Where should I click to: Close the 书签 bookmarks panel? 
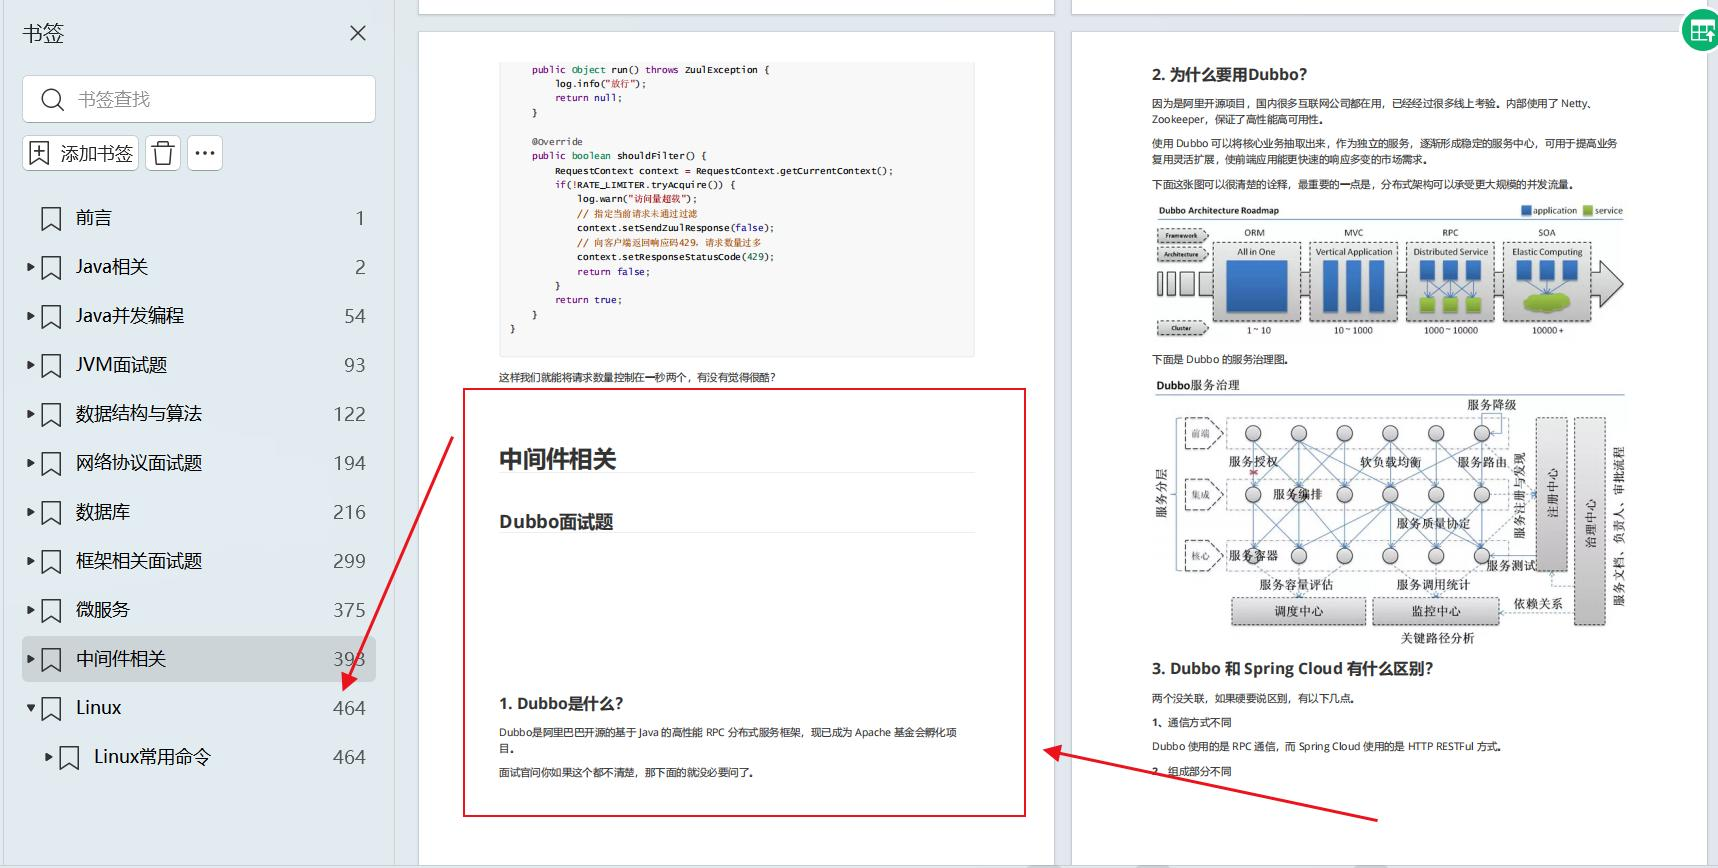pos(357,33)
